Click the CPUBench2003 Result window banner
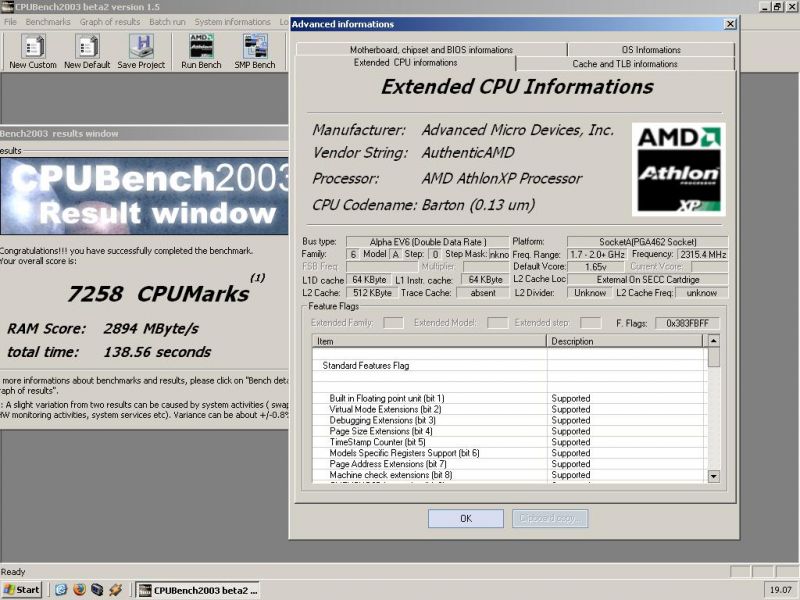Screen dimensions: 800x600 [144, 196]
